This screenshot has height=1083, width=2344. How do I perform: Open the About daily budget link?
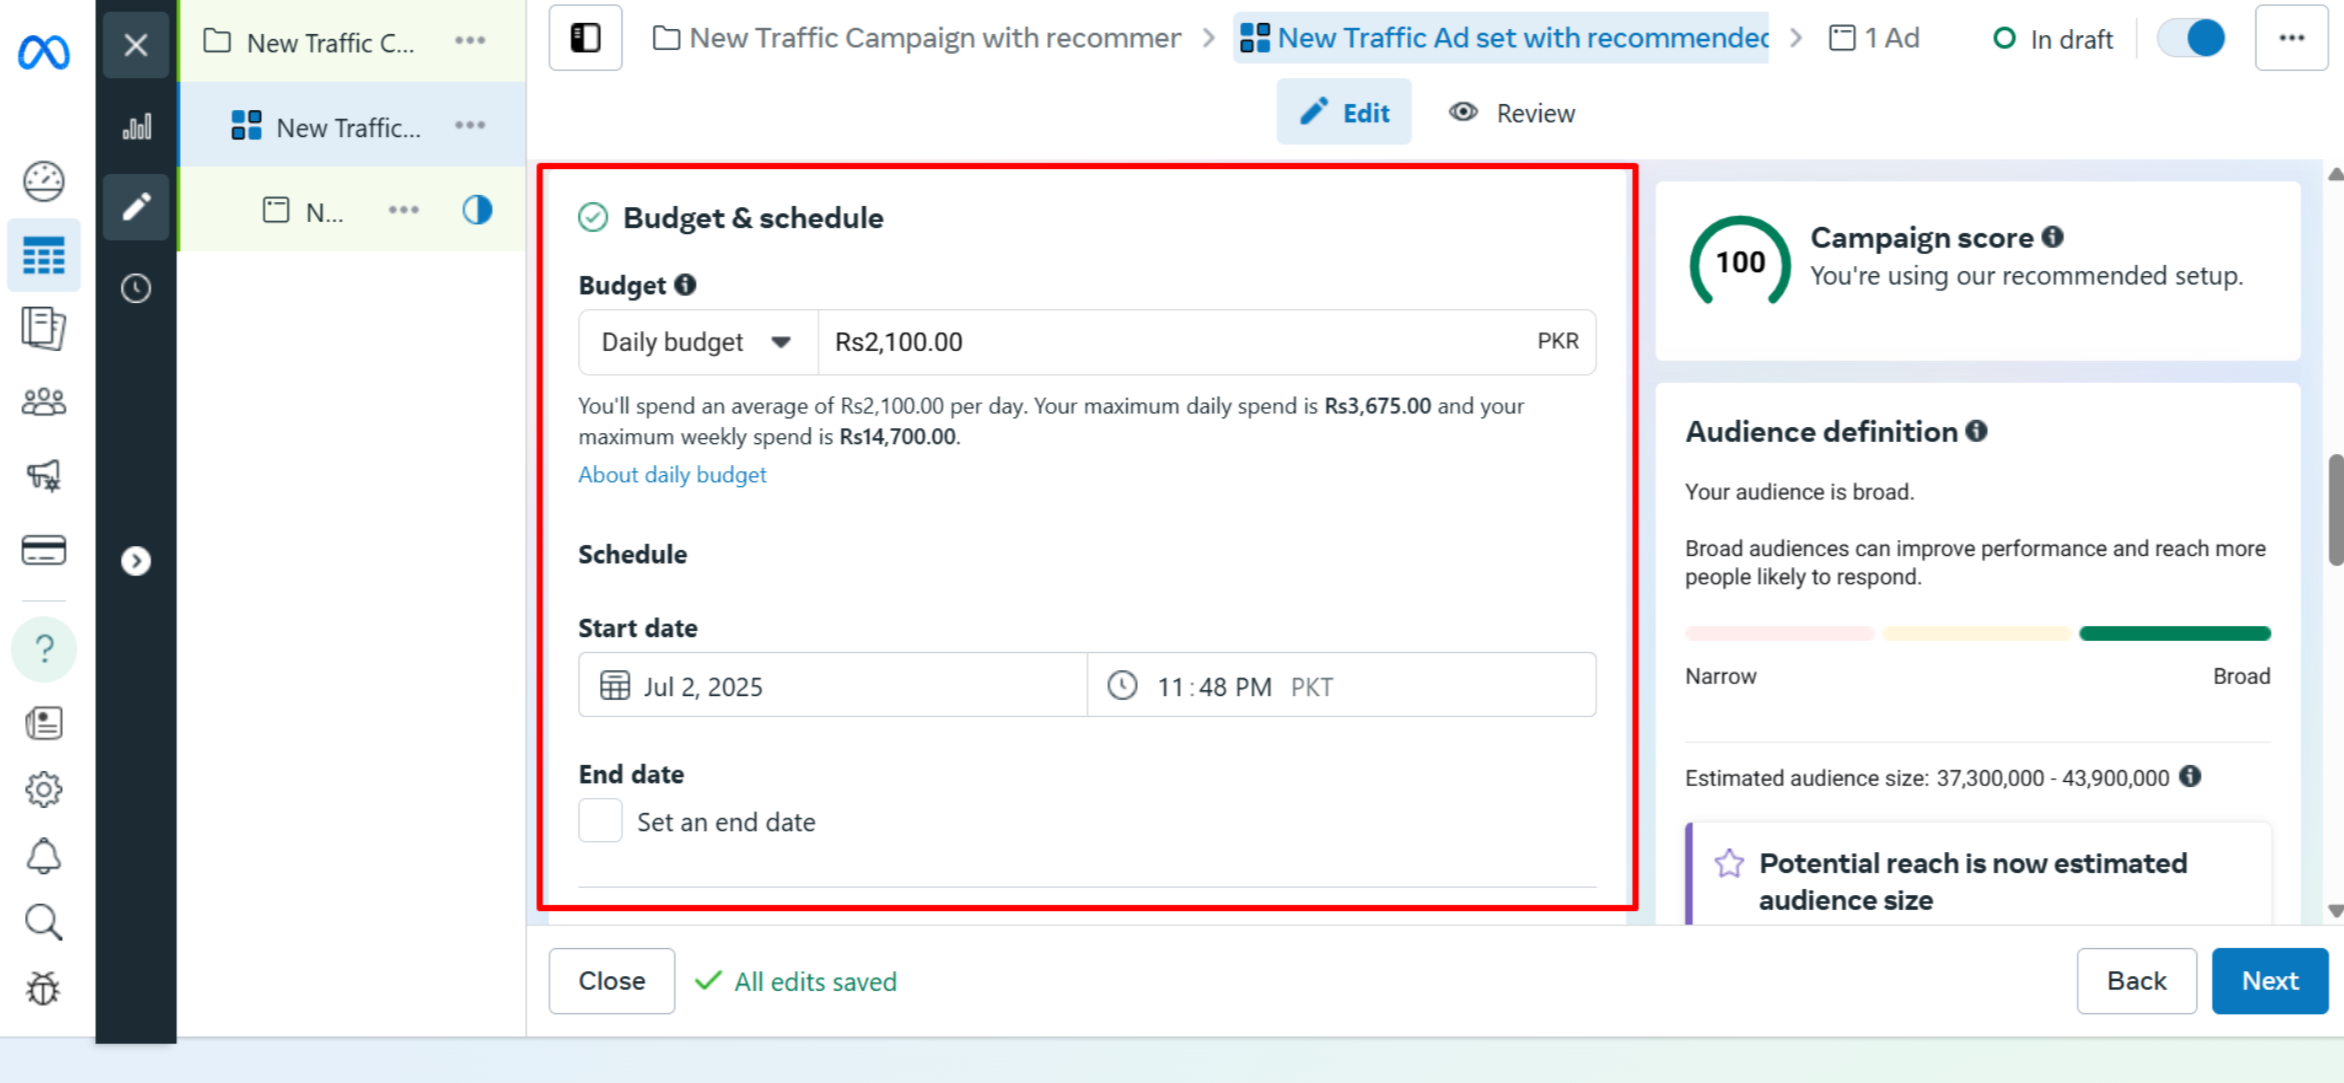pyautogui.click(x=672, y=475)
